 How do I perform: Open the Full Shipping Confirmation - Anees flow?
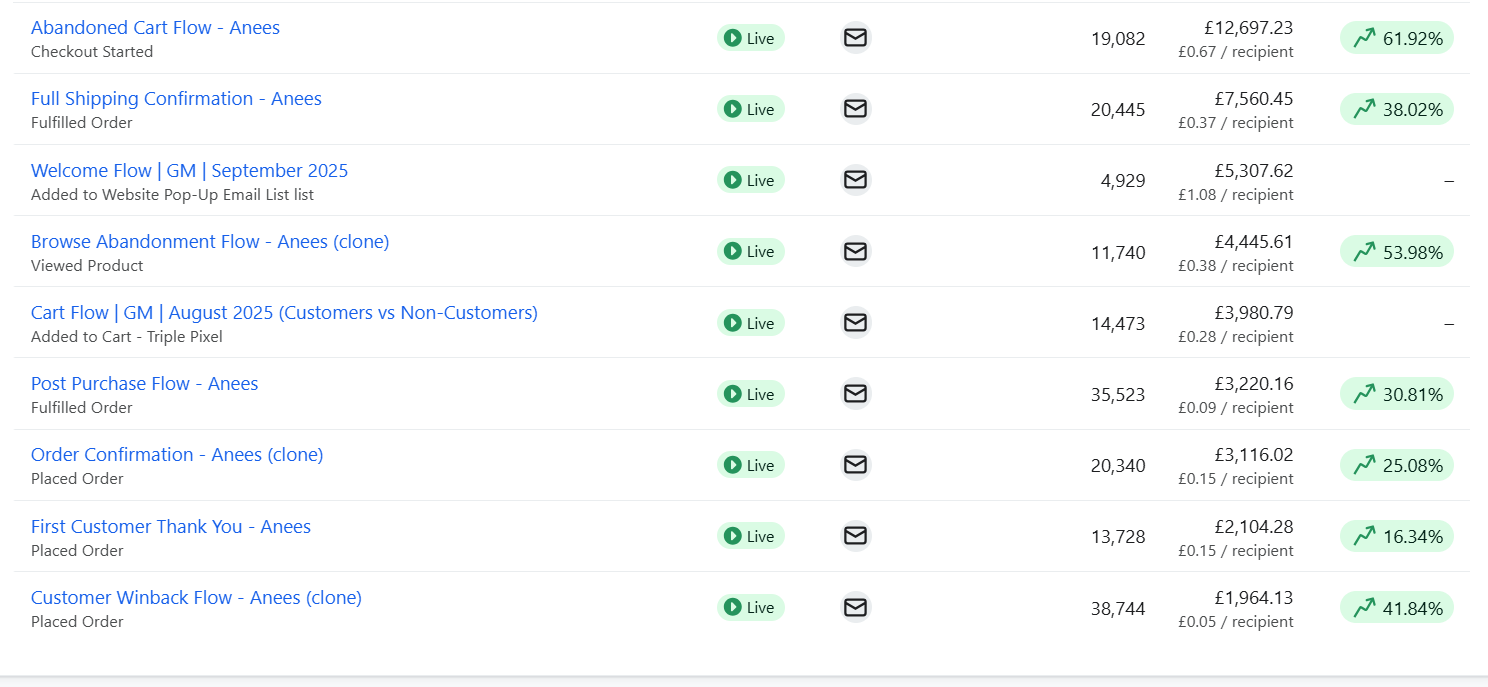[x=176, y=98]
